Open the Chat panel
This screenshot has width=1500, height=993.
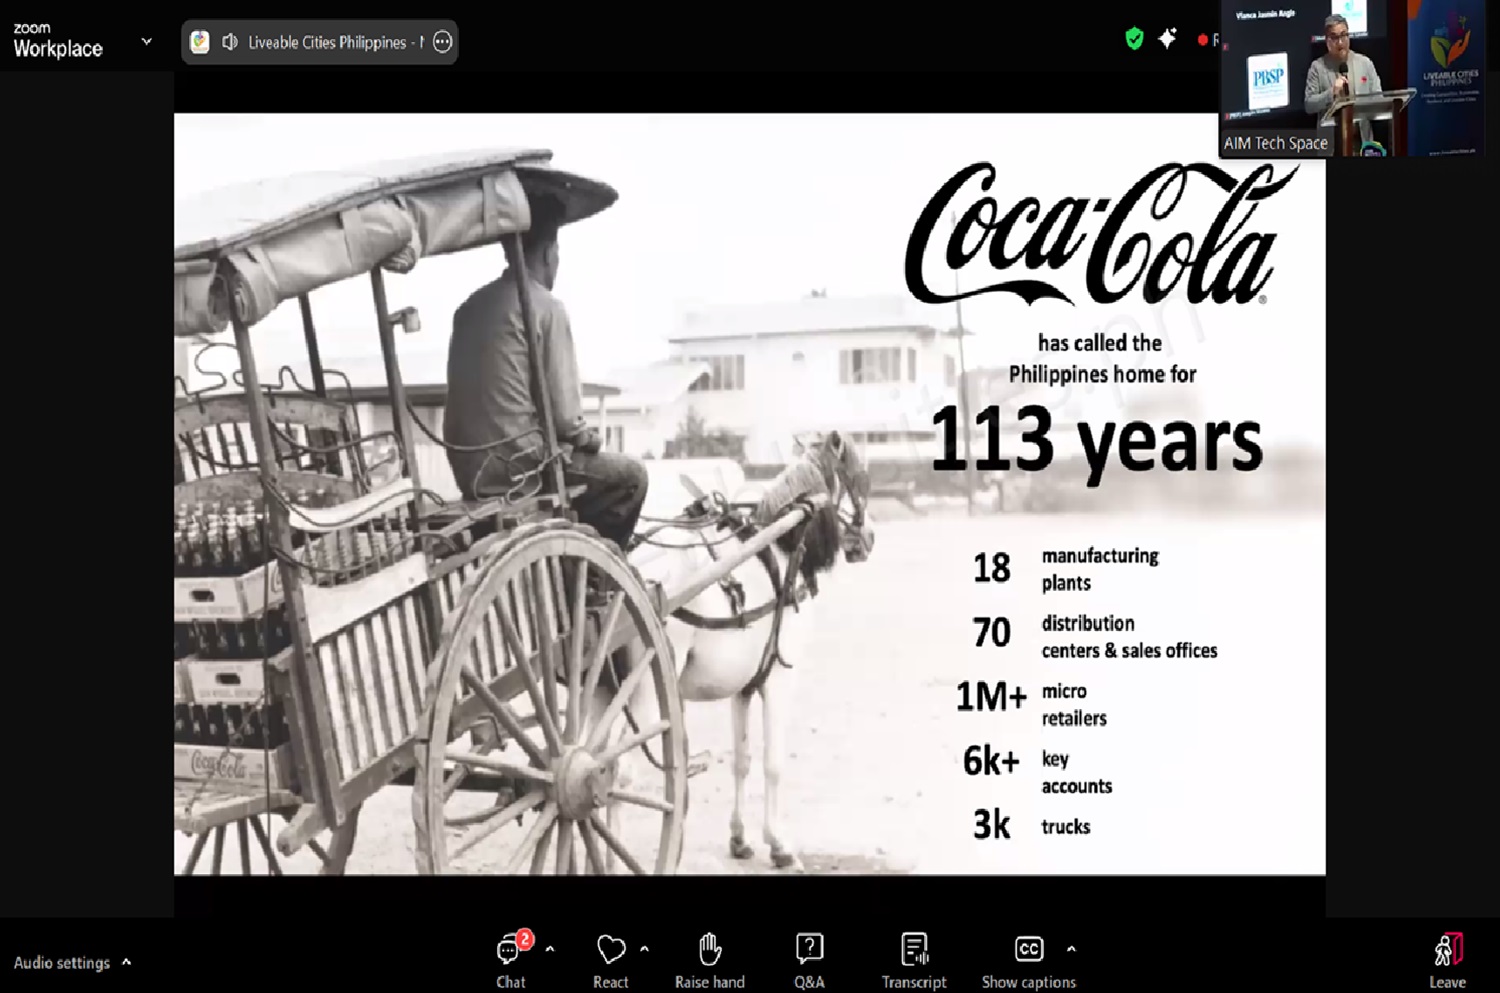coord(511,960)
